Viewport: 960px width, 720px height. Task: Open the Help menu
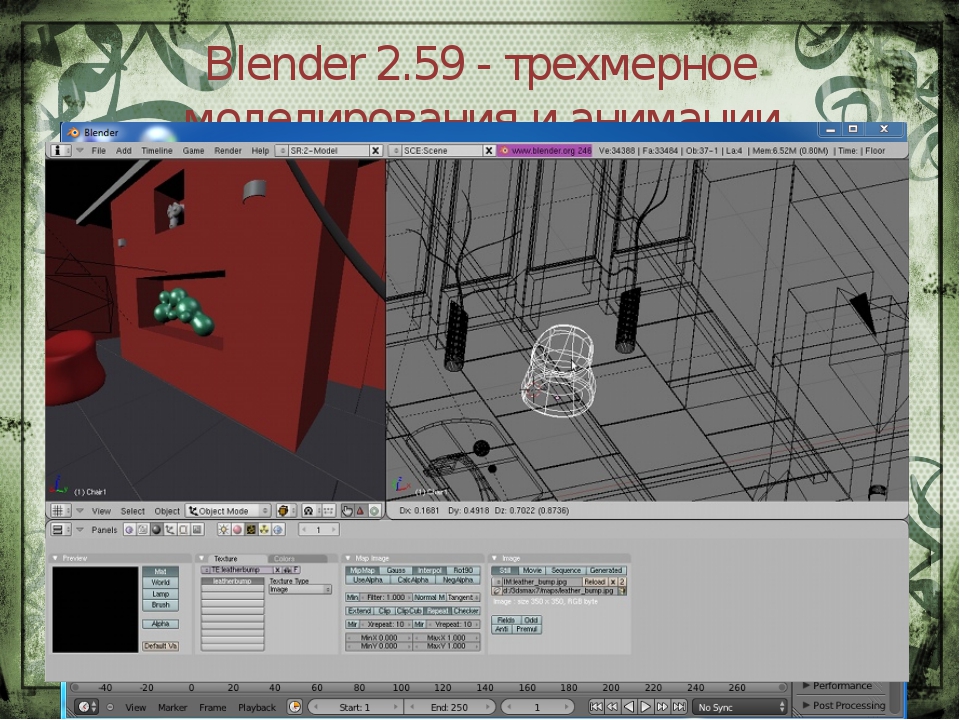[260, 151]
